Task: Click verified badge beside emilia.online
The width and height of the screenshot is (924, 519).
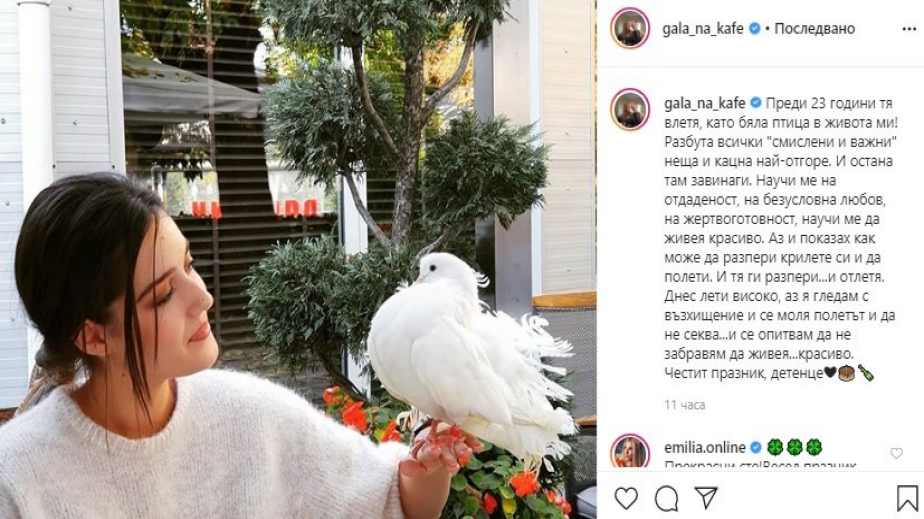Action: [x=756, y=447]
